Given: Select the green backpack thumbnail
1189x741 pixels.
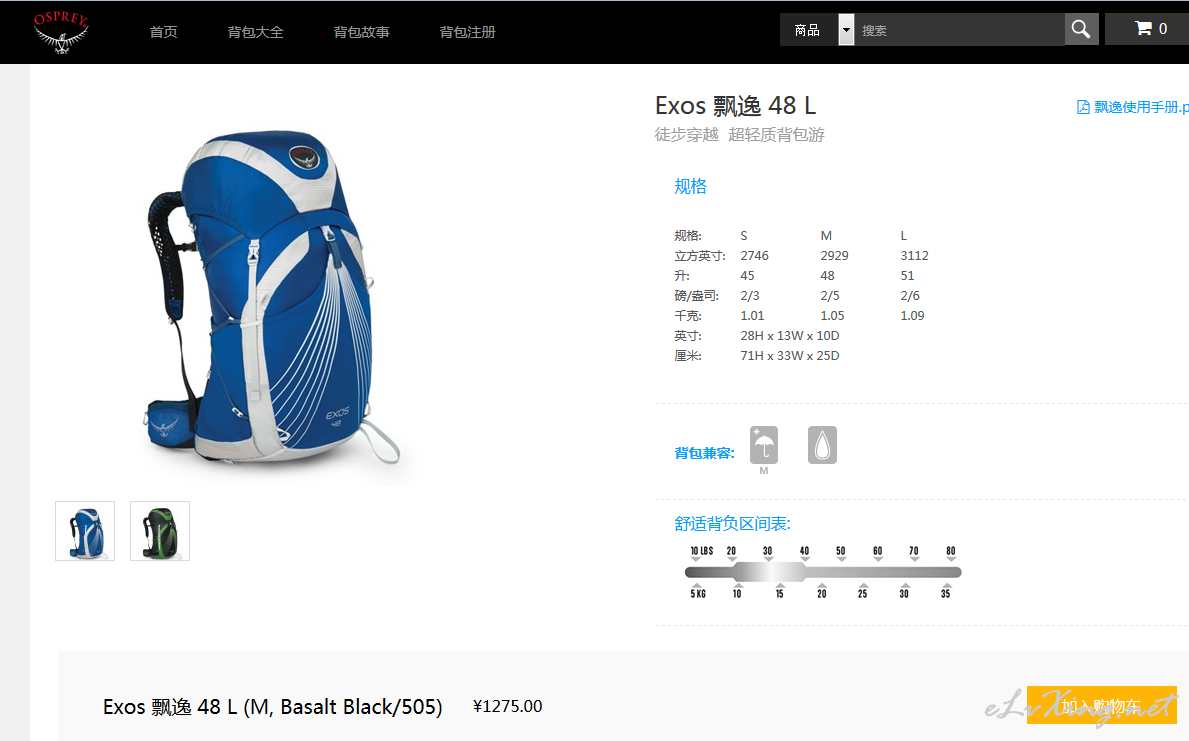Looking at the screenshot, I should point(160,531).
